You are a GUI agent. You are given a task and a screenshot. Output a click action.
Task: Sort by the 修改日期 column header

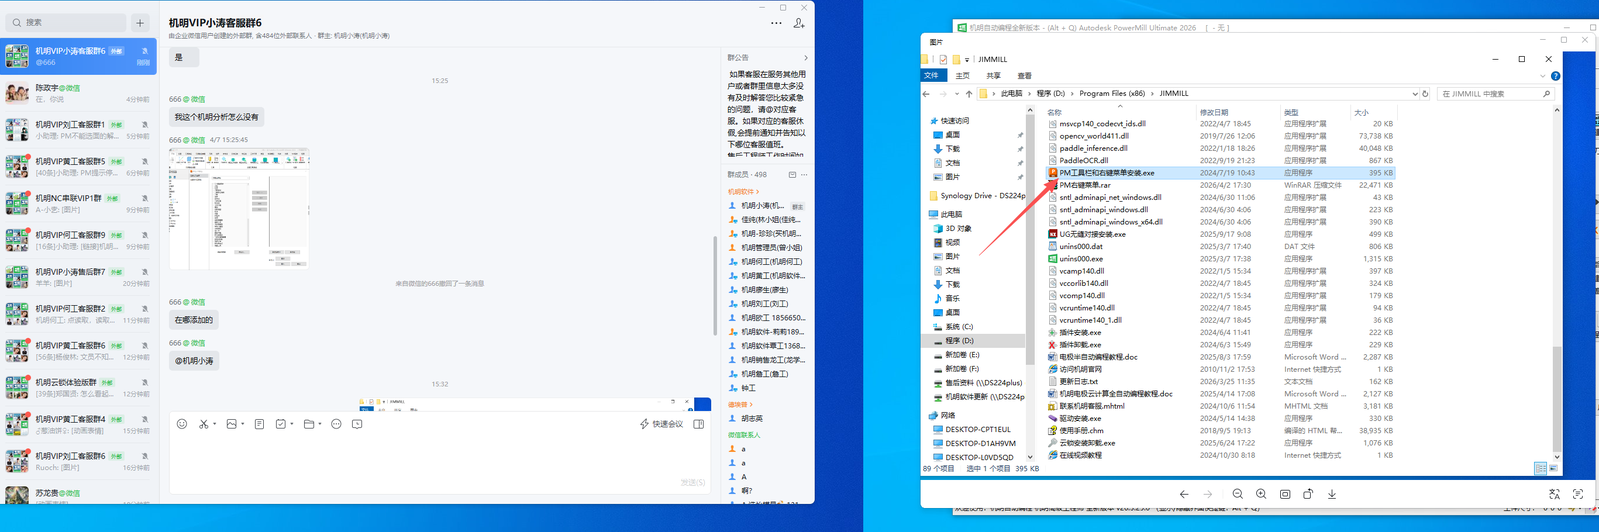point(1215,112)
